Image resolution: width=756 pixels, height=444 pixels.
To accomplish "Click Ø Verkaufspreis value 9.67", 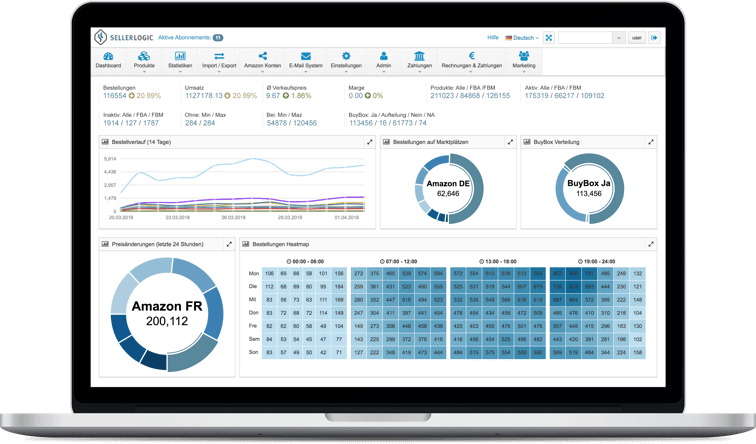I will pos(273,96).
